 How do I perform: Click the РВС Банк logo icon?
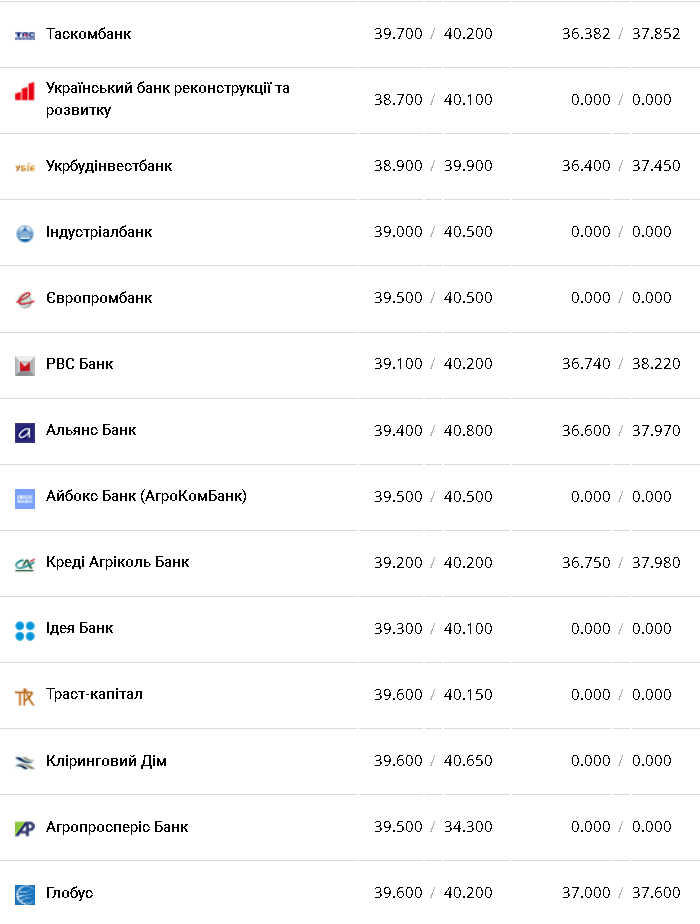[x=25, y=365]
